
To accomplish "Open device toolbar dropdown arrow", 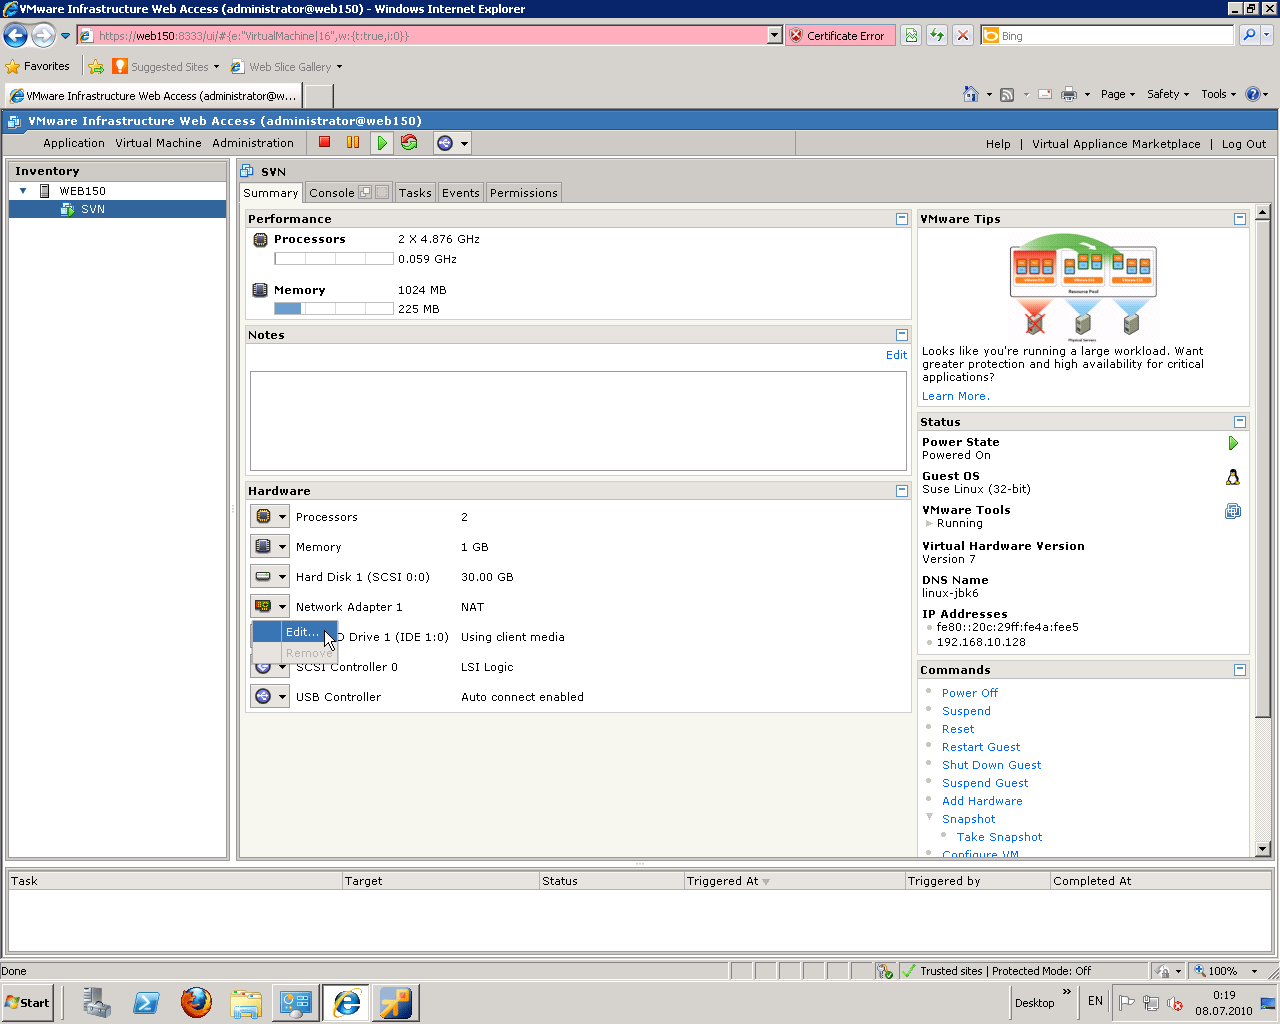I will point(464,144).
